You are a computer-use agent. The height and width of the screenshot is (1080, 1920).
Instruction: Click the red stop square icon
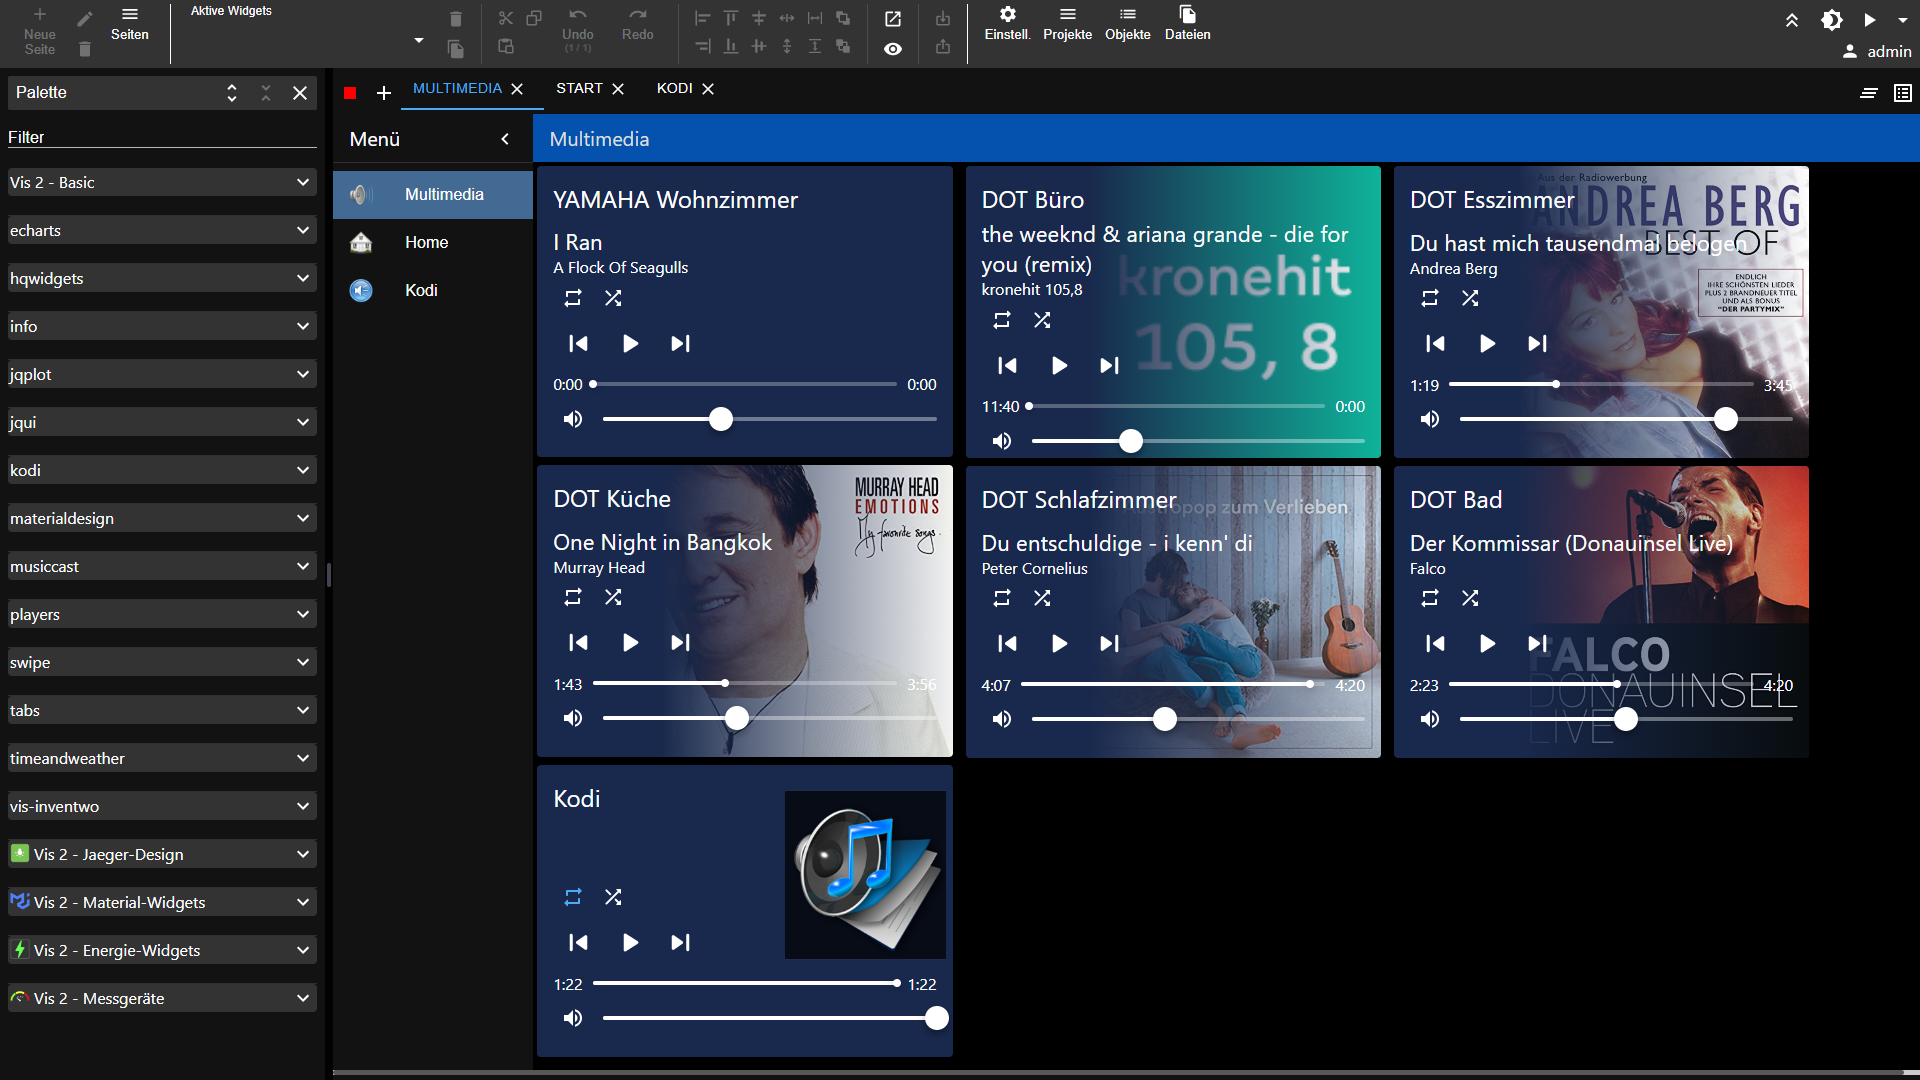pos(350,93)
